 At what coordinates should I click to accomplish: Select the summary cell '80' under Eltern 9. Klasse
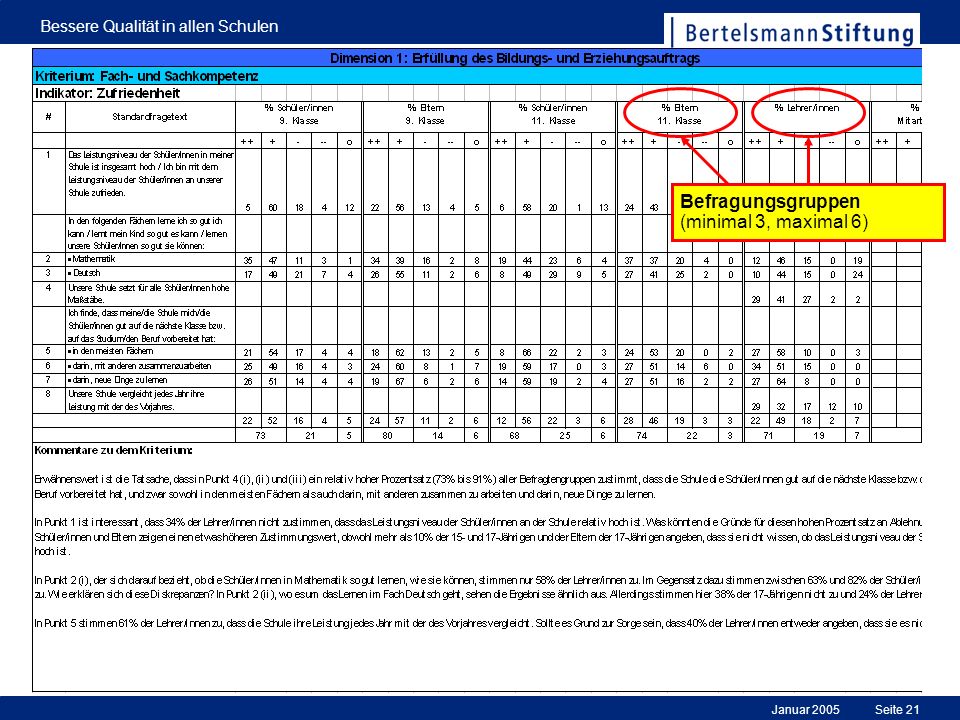pyautogui.click(x=388, y=435)
